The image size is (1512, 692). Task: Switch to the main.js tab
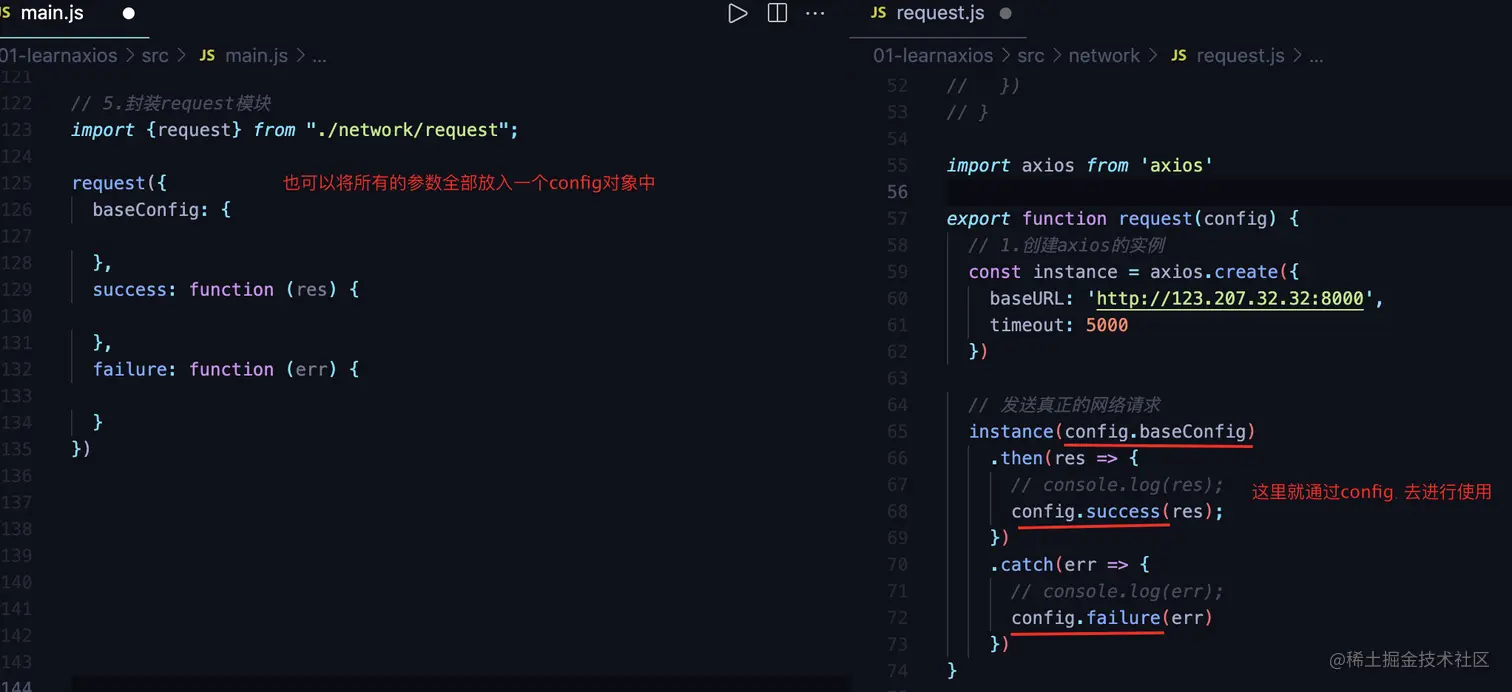[x=52, y=13]
